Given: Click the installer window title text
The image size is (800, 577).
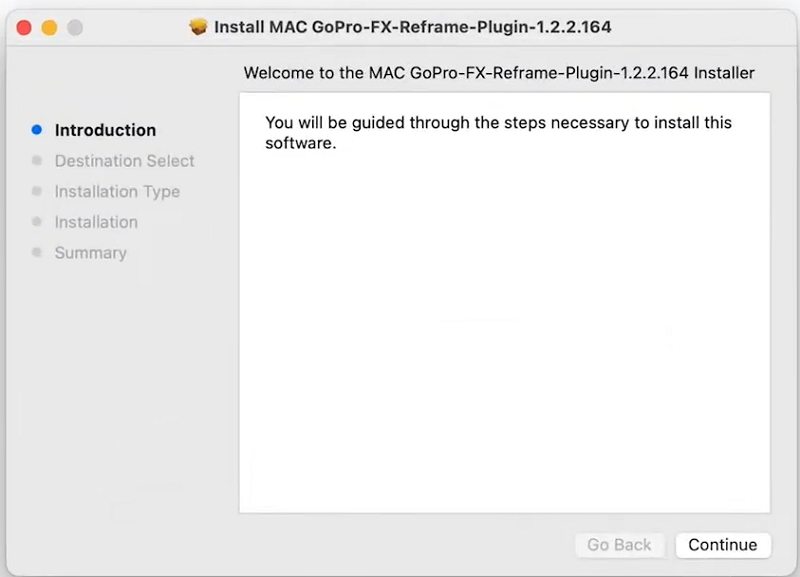Looking at the screenshot, I should (412, 27).
